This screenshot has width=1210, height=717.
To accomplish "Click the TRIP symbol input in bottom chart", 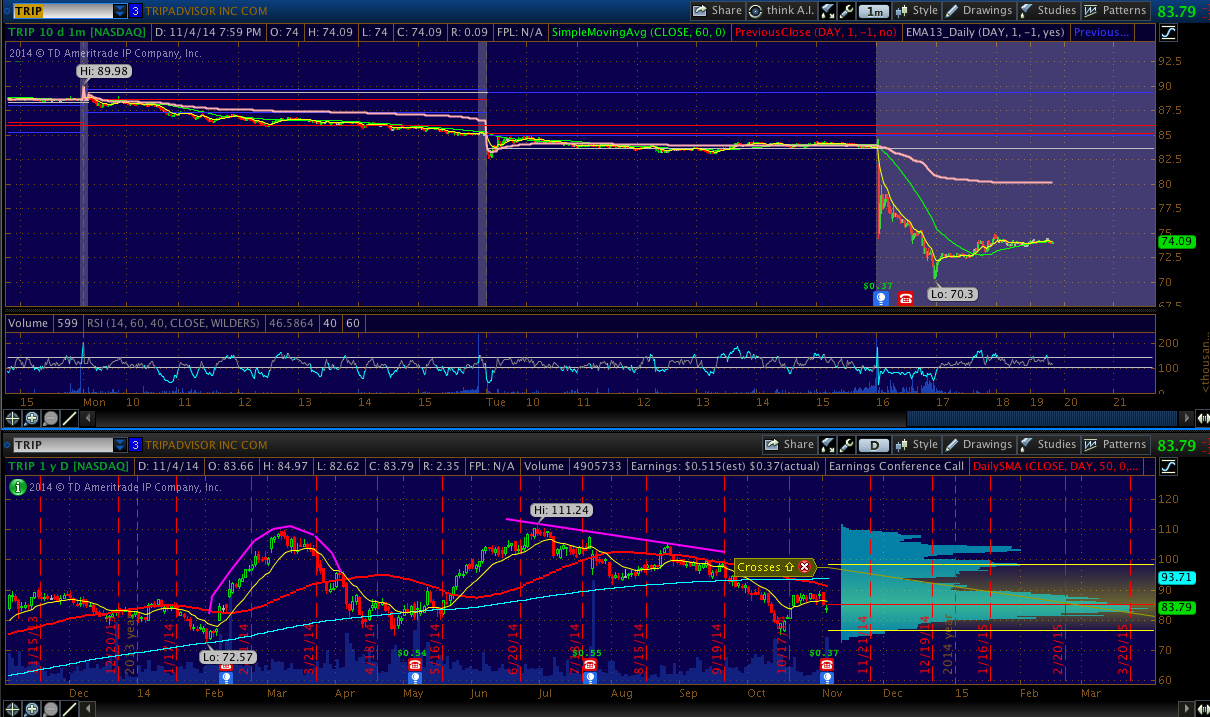I will pyautogui.click(x=60, y=445).
